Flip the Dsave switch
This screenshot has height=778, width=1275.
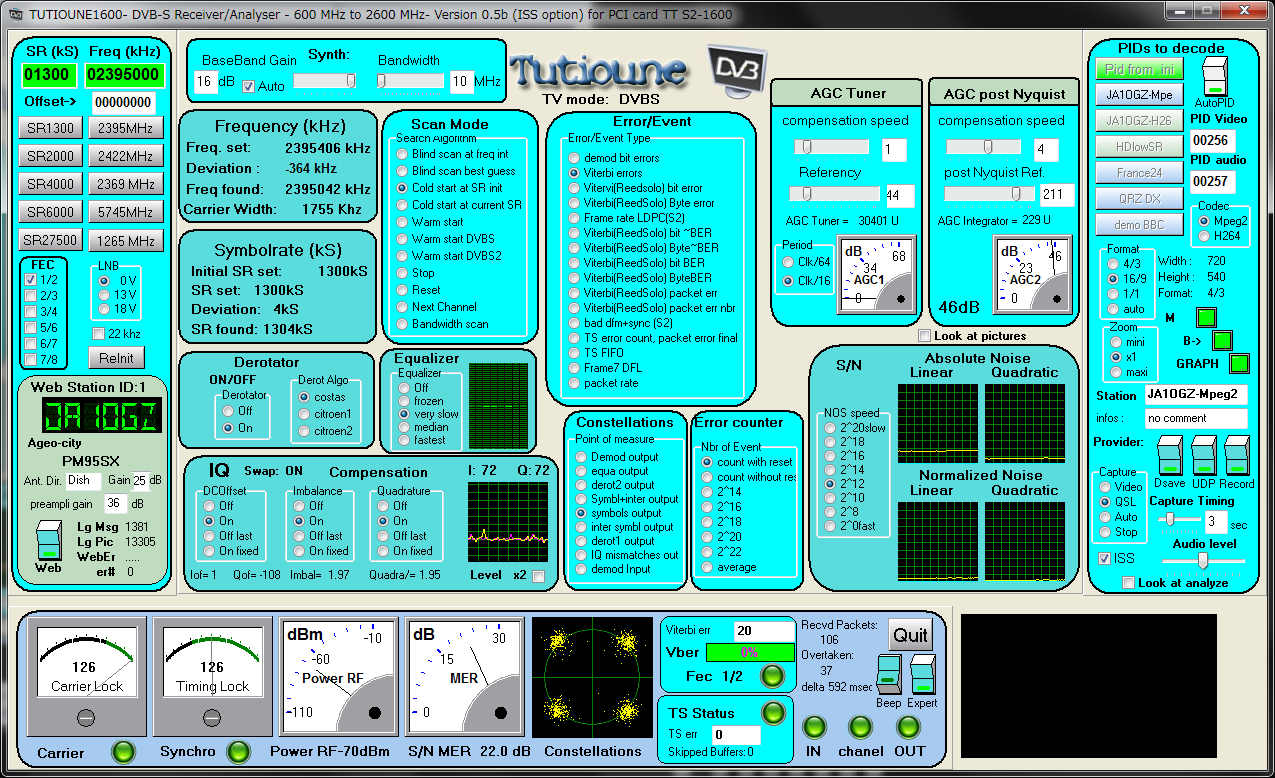pos(1169,456)
